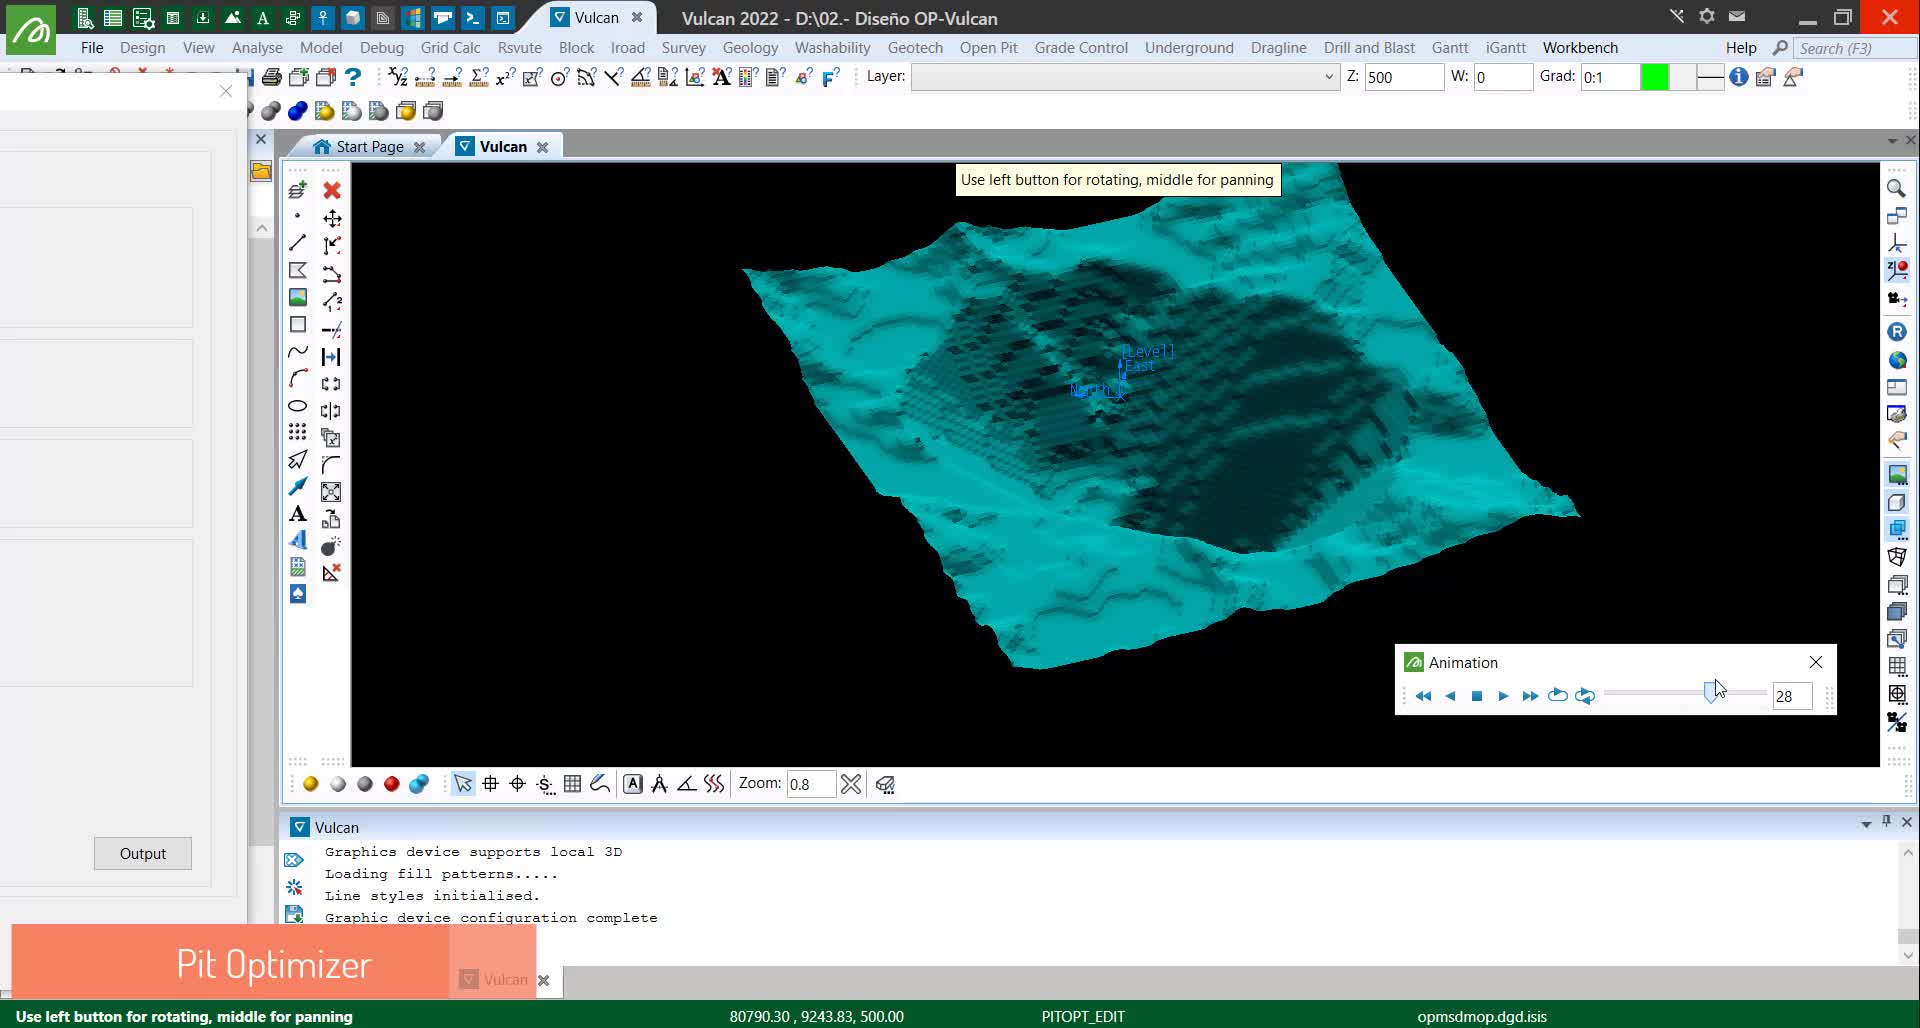Click the red sphere shading icon
Screen dimensions: 1920x1028
click(392, 784)
